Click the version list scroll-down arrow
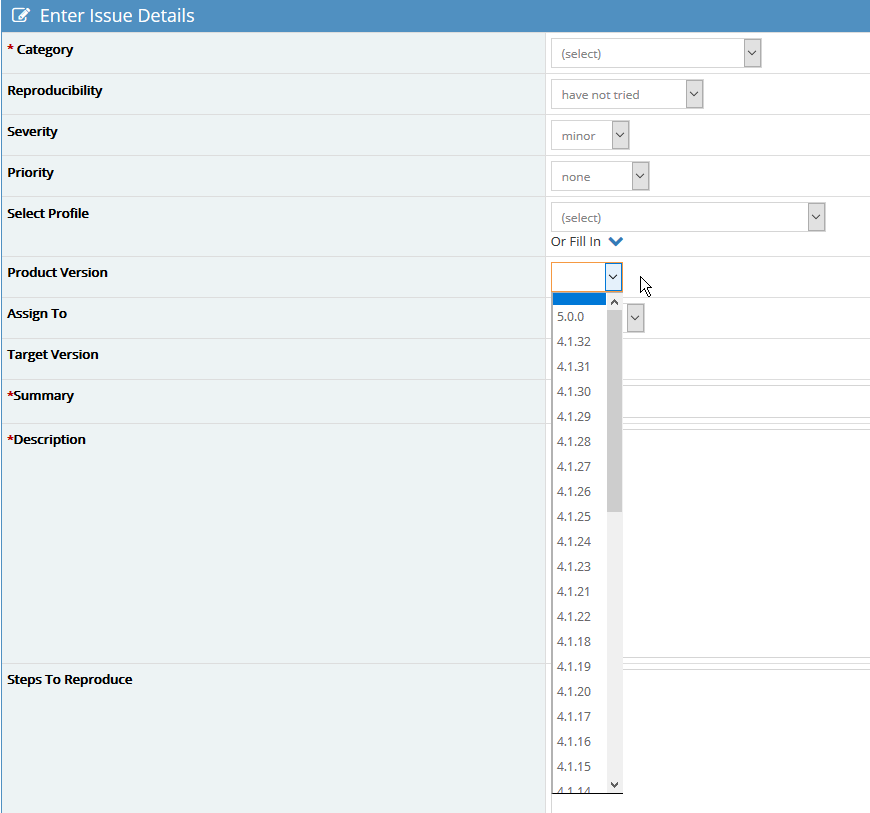The height and width of the screenshot is (813, 870). coord(614,785)
